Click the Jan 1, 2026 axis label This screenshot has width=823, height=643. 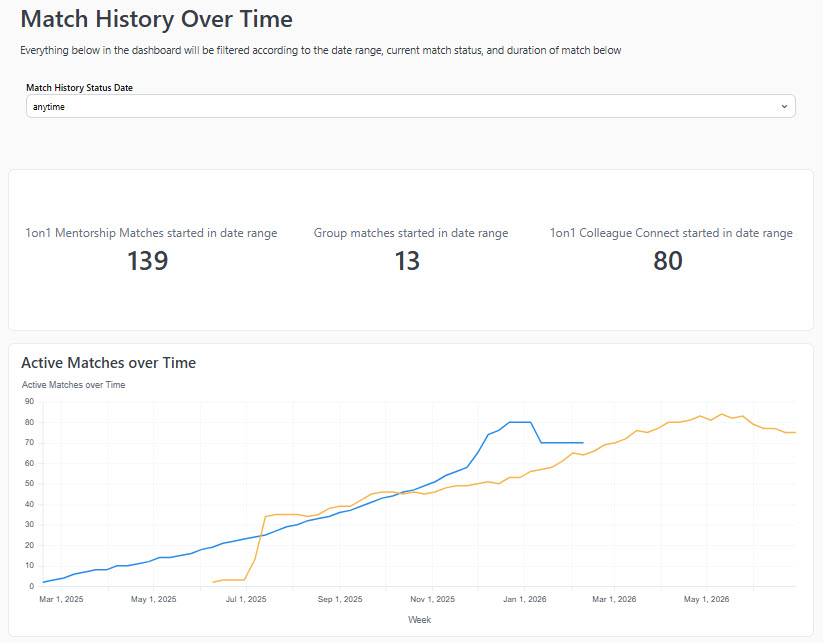[x=524, y=599]
